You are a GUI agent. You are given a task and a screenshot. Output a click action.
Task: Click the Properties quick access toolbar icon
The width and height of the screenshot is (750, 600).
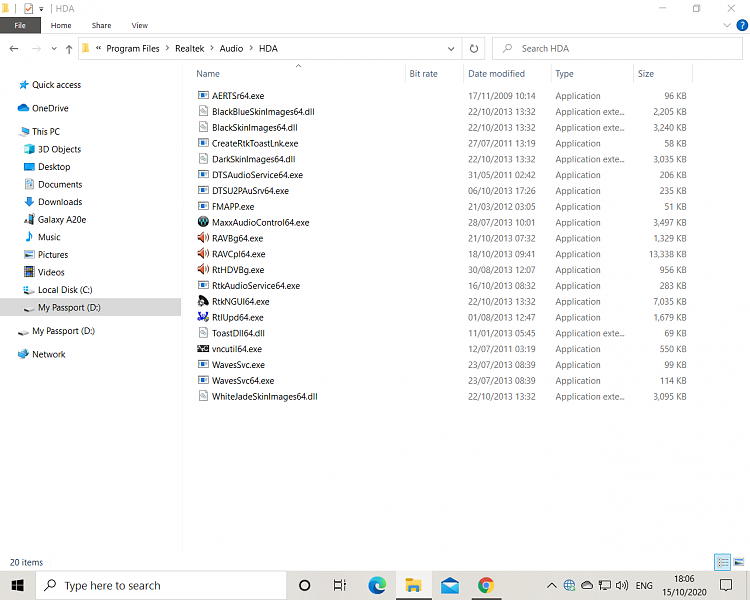coord(29,8)
